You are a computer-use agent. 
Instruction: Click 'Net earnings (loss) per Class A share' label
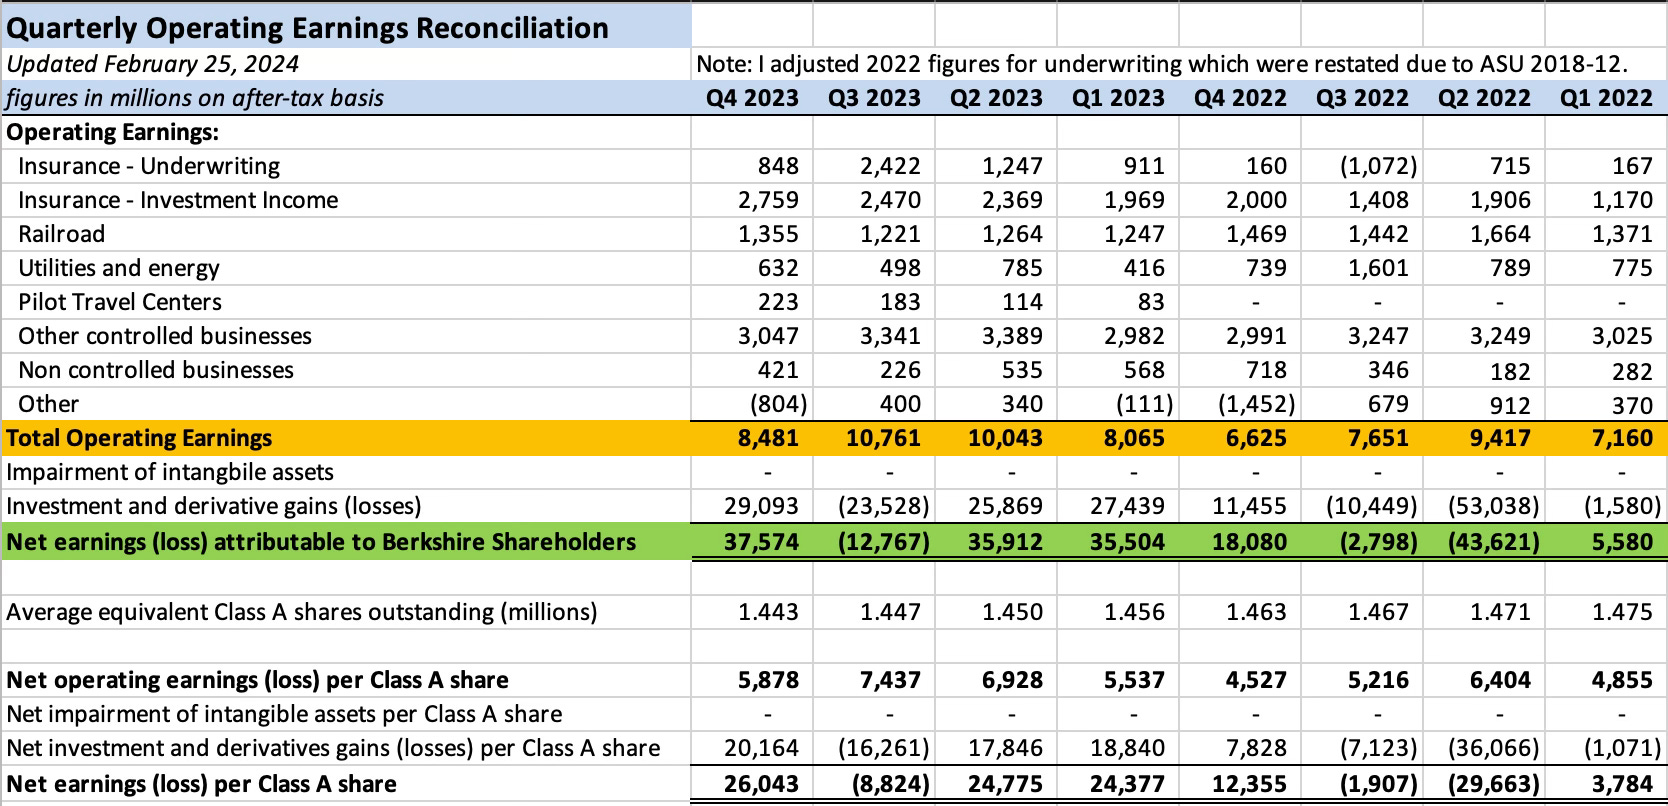click(201, 784)
